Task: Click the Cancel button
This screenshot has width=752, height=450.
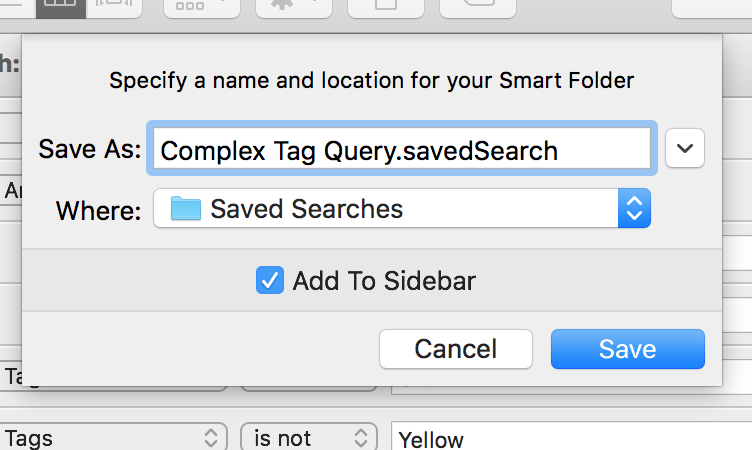Action: tap(456, 349)
